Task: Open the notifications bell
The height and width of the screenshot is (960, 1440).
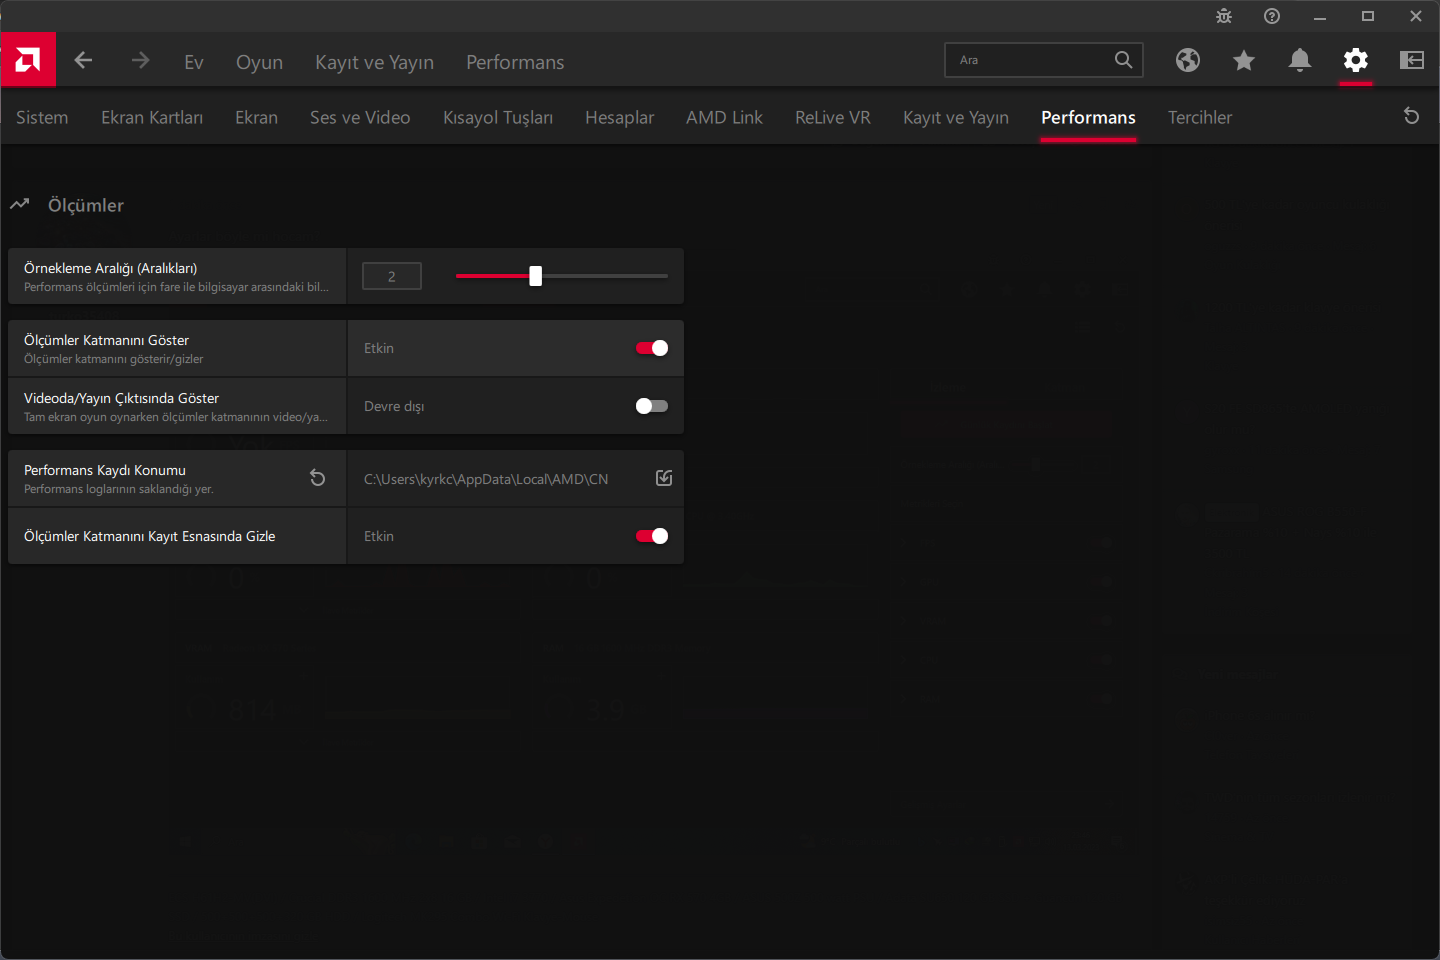Action: pyautogui.click(x=1300, y=60)
